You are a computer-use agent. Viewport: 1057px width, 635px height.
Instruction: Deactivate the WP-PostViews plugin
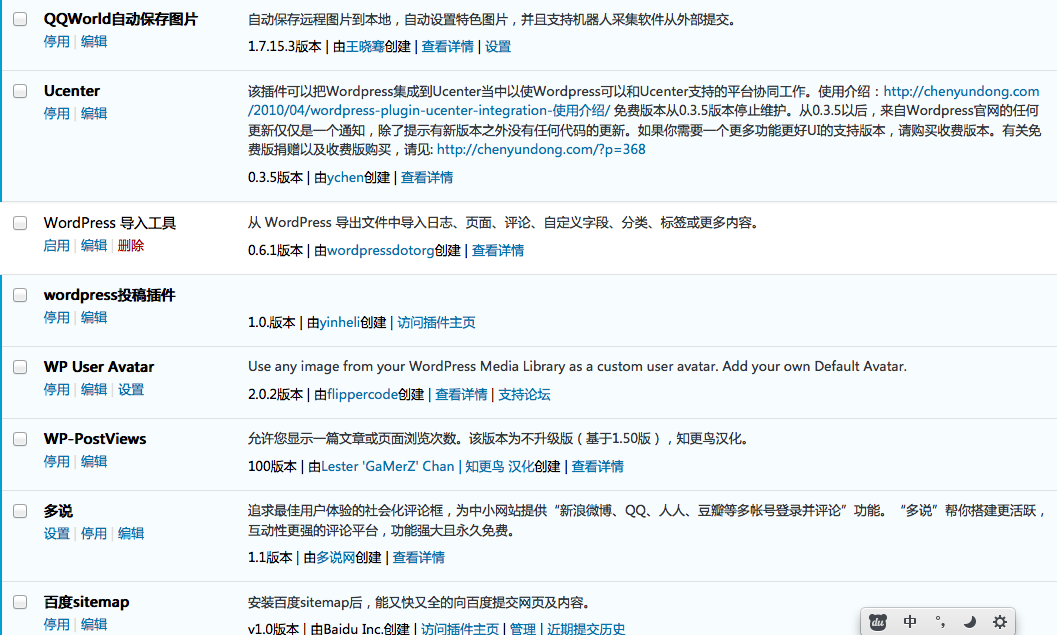coord(57,462)
